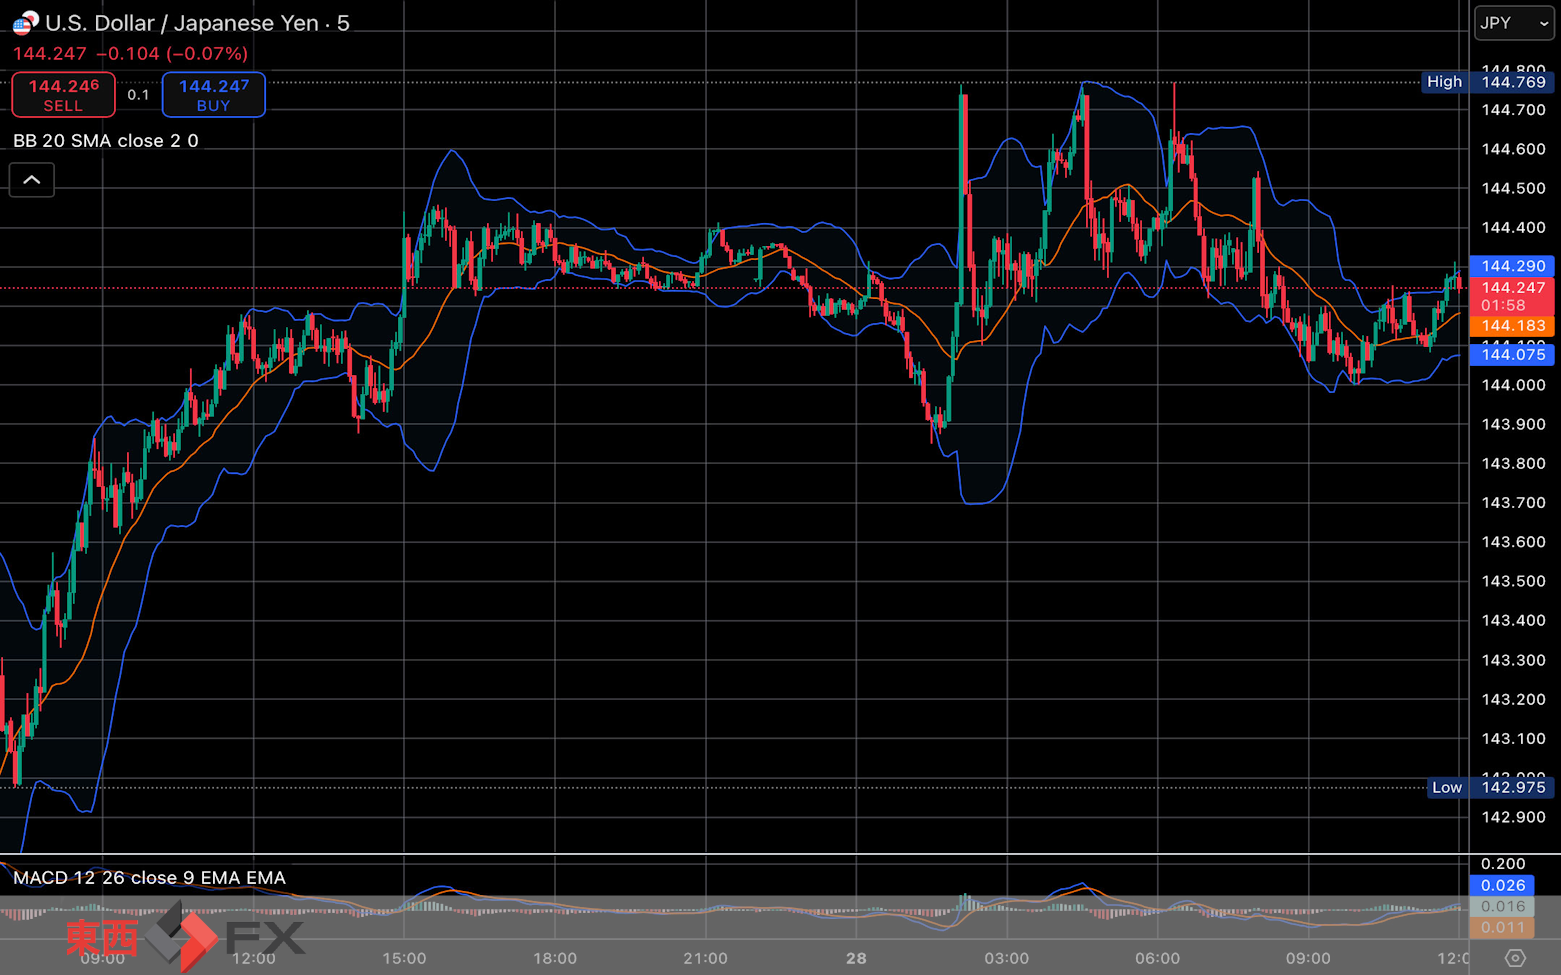Open the JPY currency dropdown
Screen dimensions: 1561x975
tap(1514, 23)
